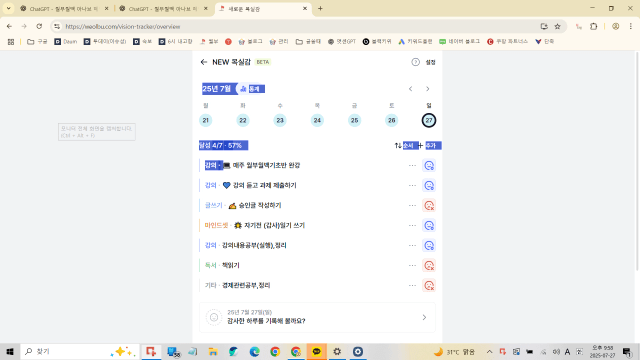
Task: Open the 설정 settings link
Action: click(x=431, y=62)
